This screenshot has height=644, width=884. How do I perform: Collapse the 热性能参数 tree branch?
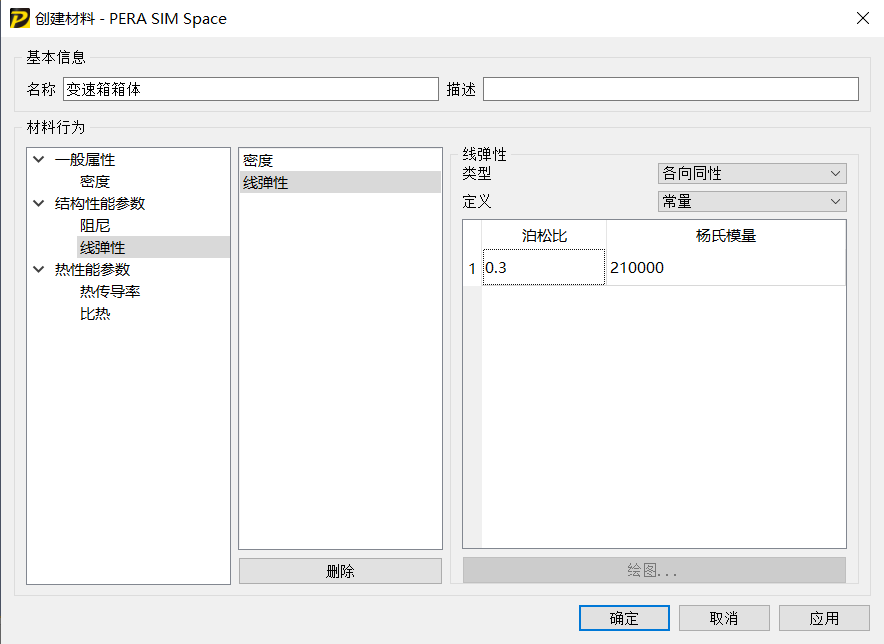[x=38, y=269]
